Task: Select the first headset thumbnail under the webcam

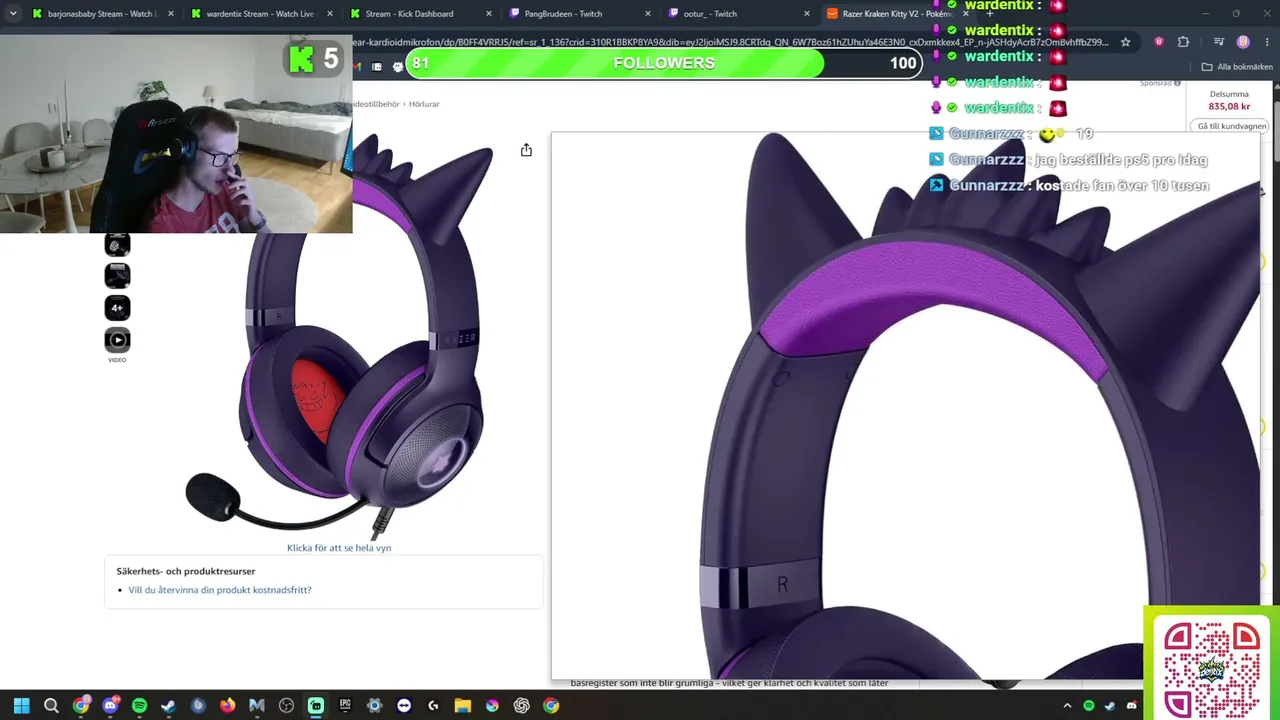Action: coord(117,244)
